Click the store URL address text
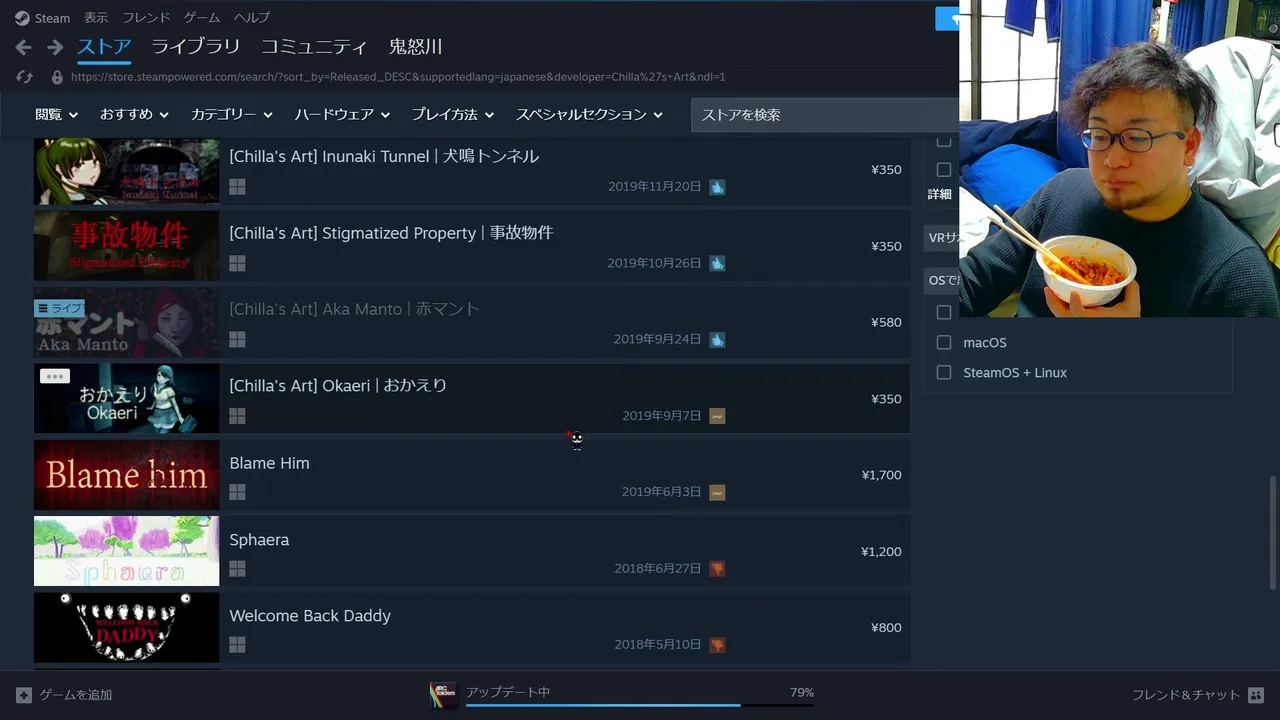The height and width of the screenshot is (720, 1280). click(x=398, y=77)
